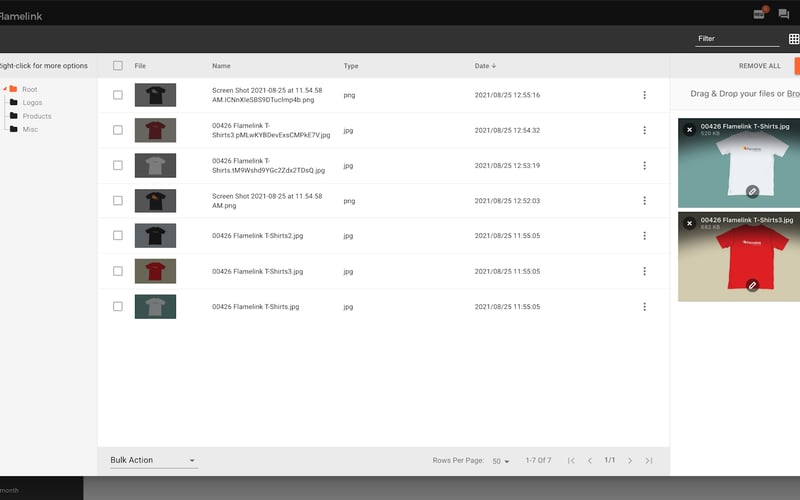The image size is (800, 500).
Task: Switch to grid view icon
Action: pyautogui.click(x=794, y=39)
